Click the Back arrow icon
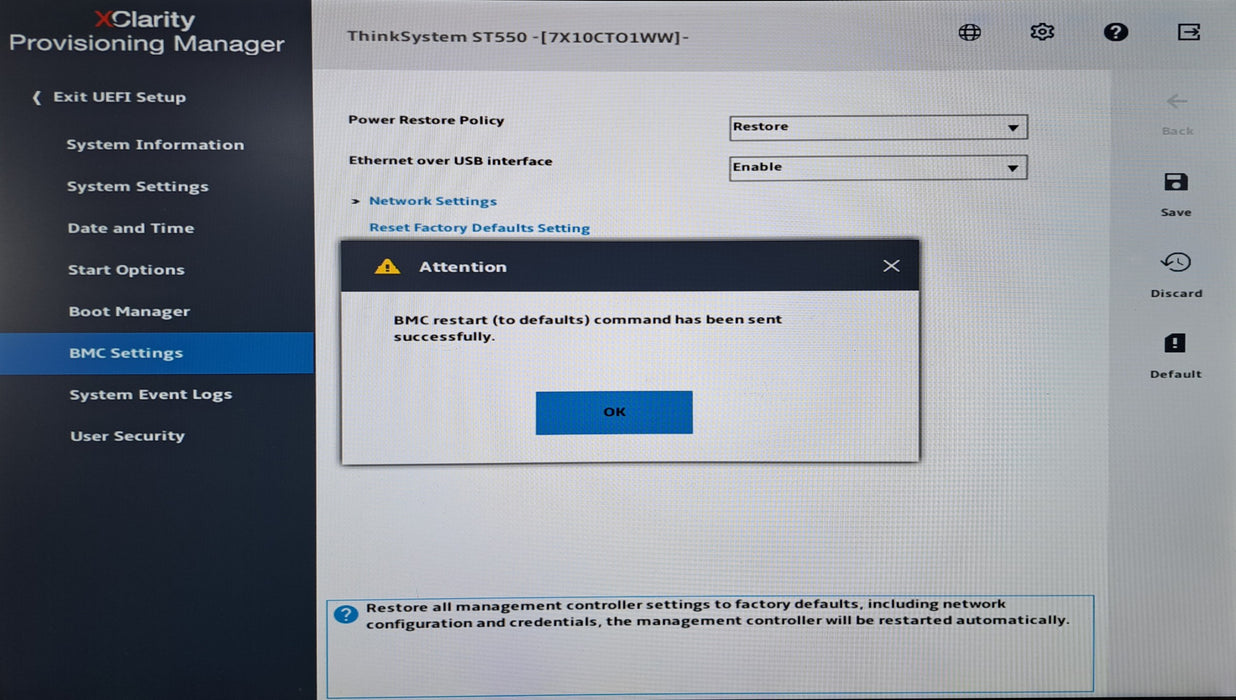Viewport: 1236px width, 700px height. pyautogui.click(x=1177, y=101)
